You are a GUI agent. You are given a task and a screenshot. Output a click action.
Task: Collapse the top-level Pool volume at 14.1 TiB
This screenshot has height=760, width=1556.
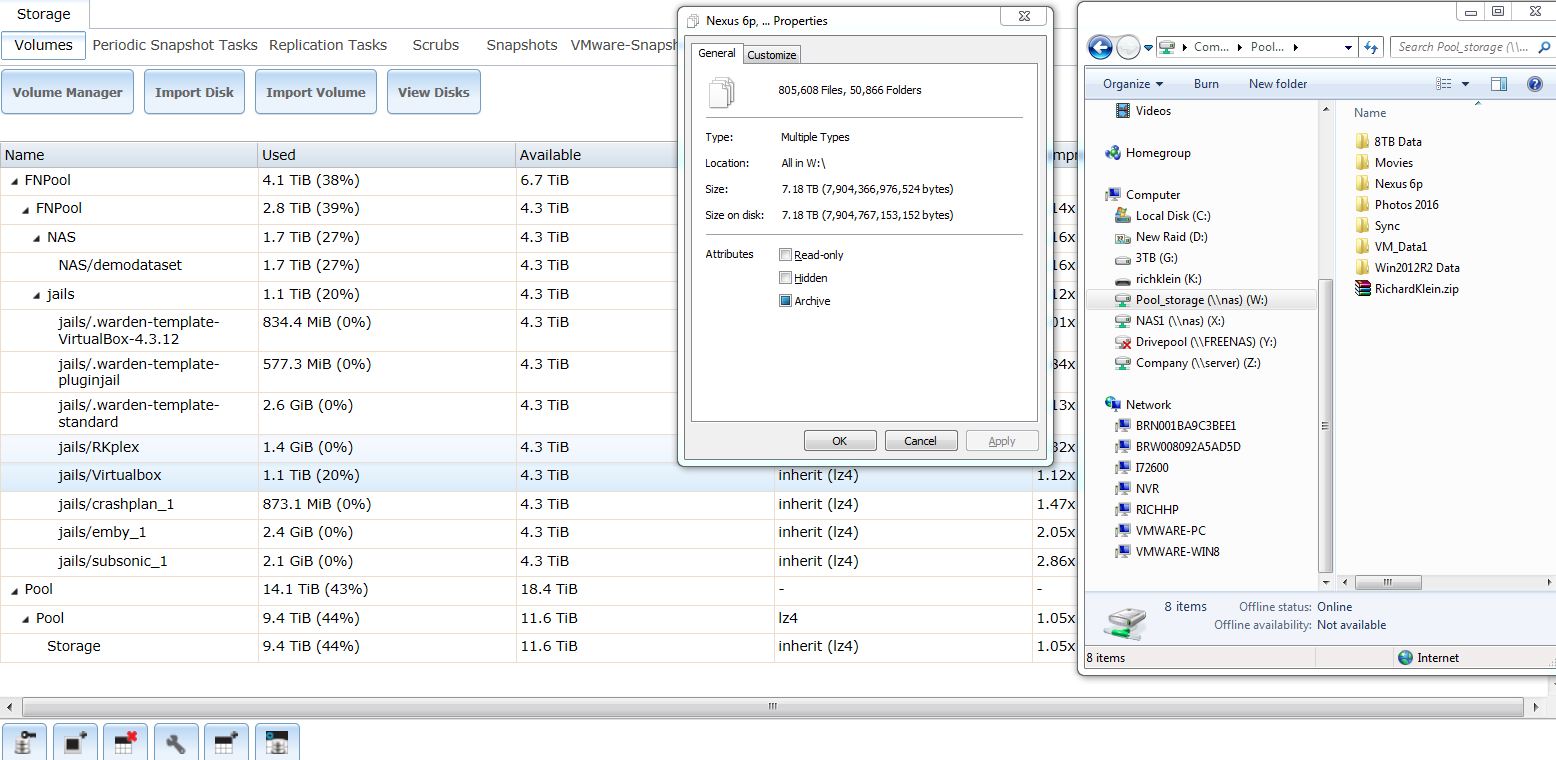[14, 590]
